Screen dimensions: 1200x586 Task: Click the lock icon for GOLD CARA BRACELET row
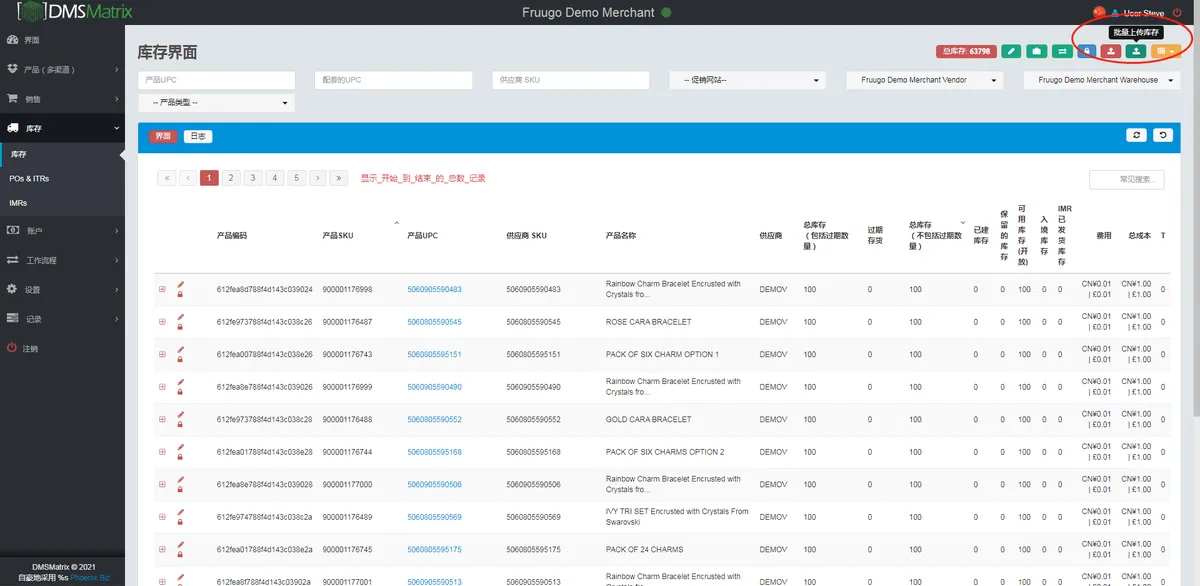(x=181, y=425)
